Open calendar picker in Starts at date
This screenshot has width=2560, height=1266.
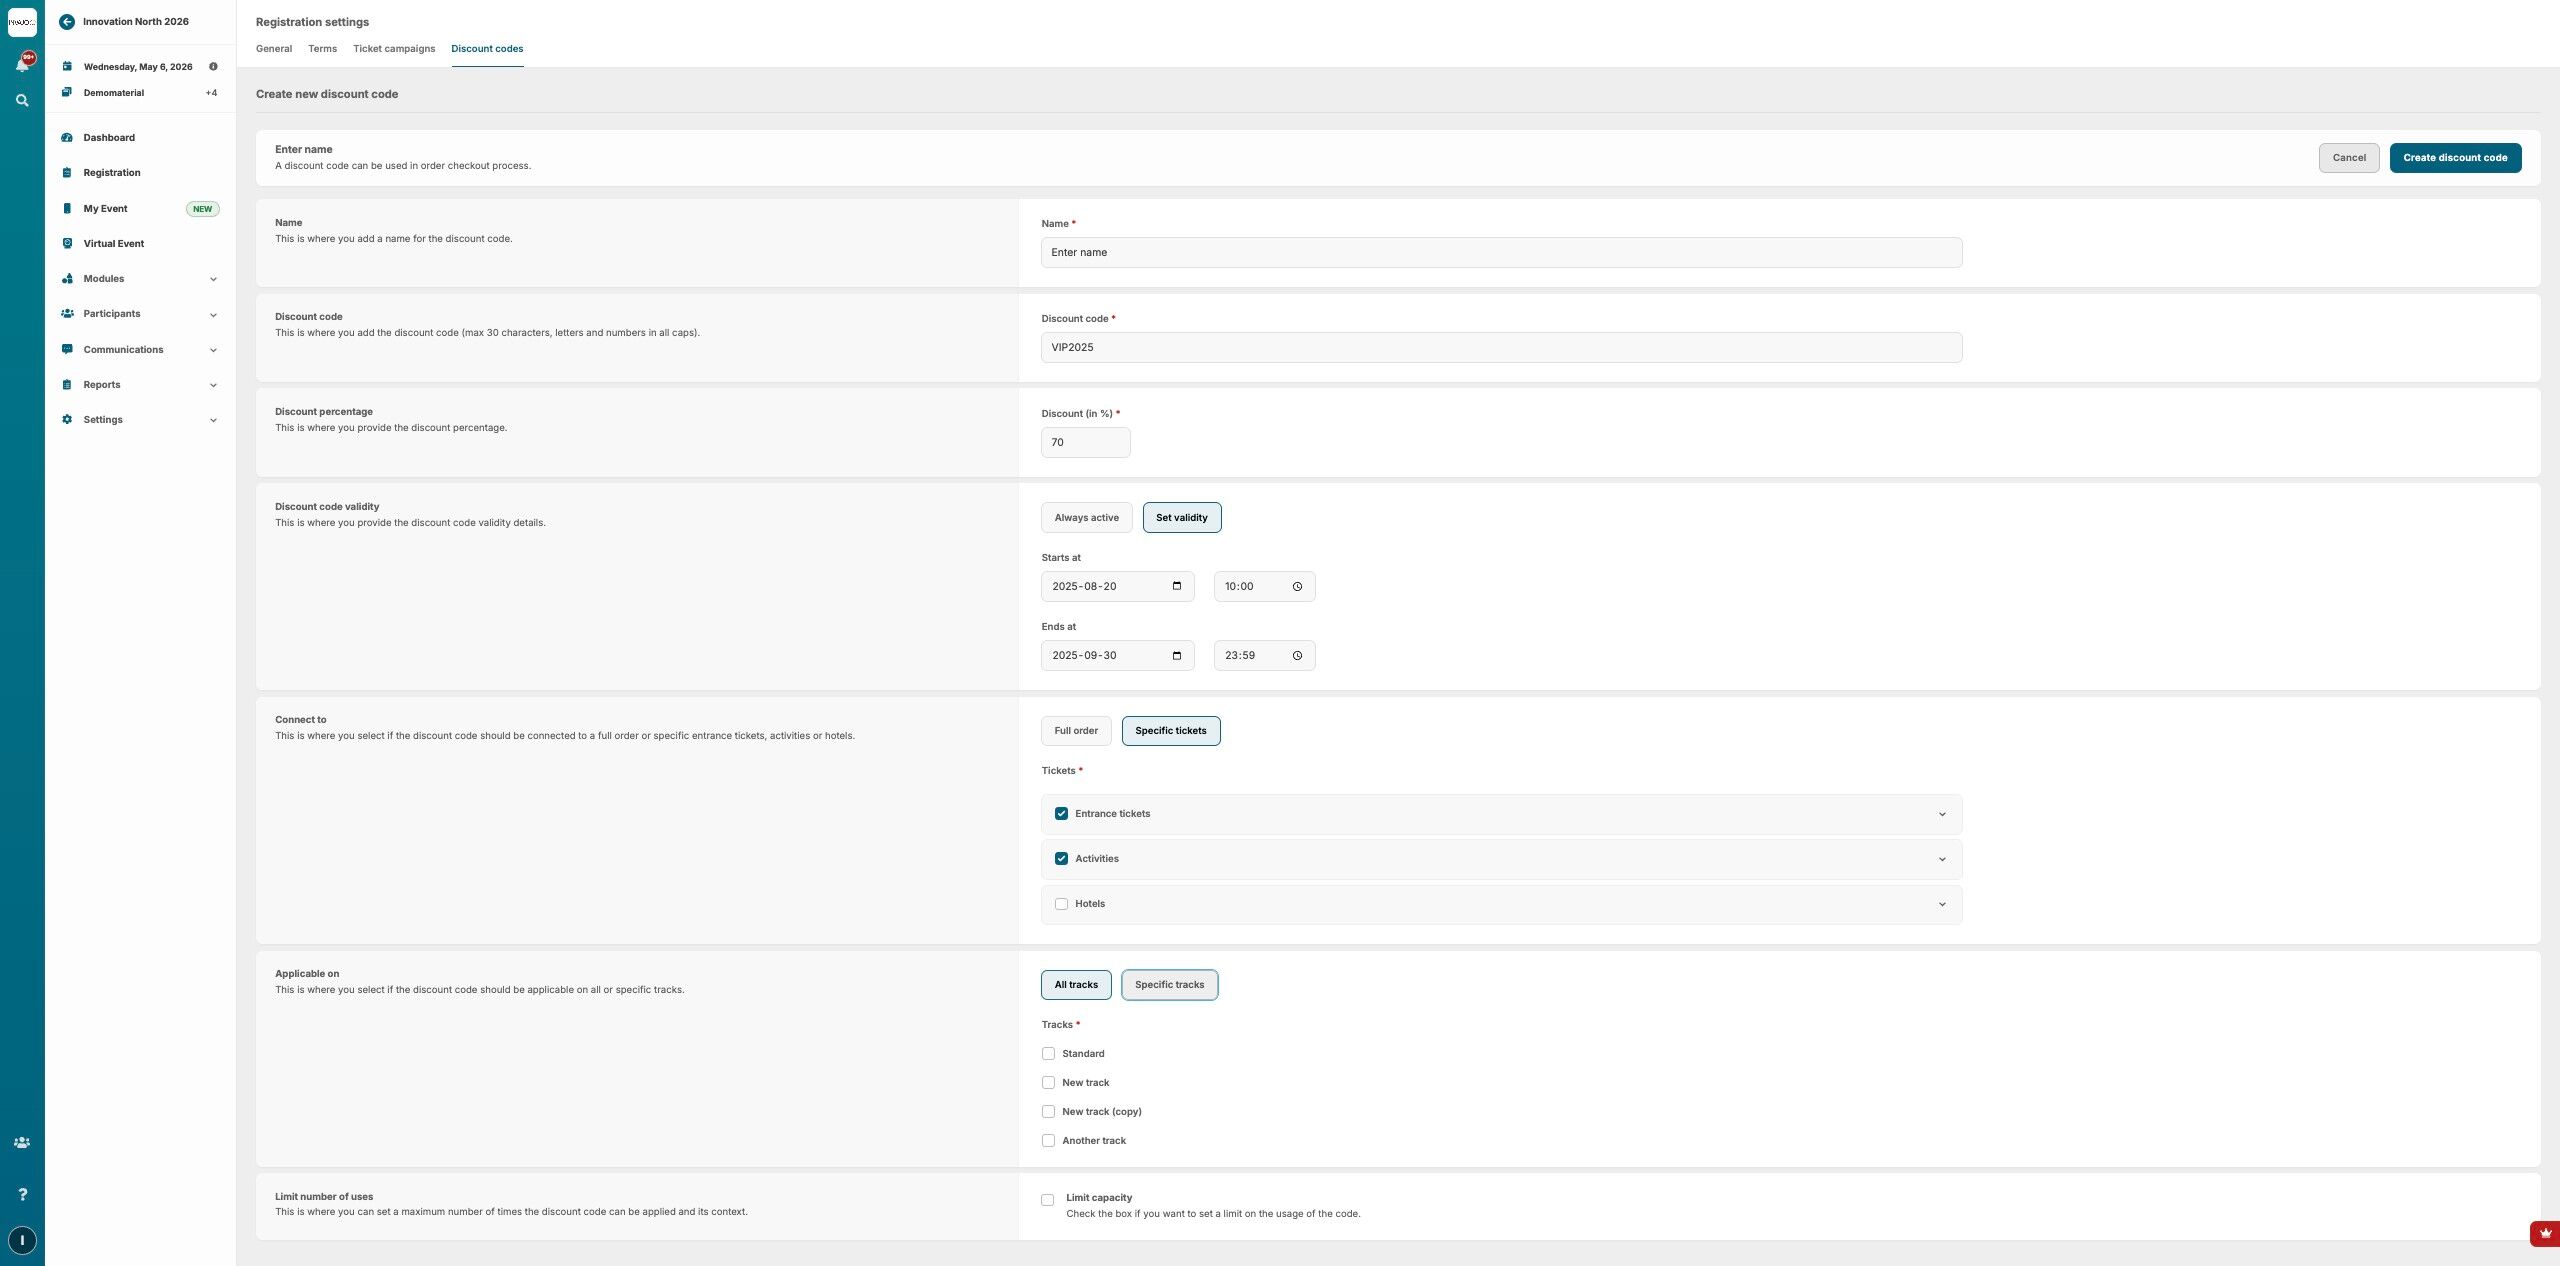(x=1177, y=586)
